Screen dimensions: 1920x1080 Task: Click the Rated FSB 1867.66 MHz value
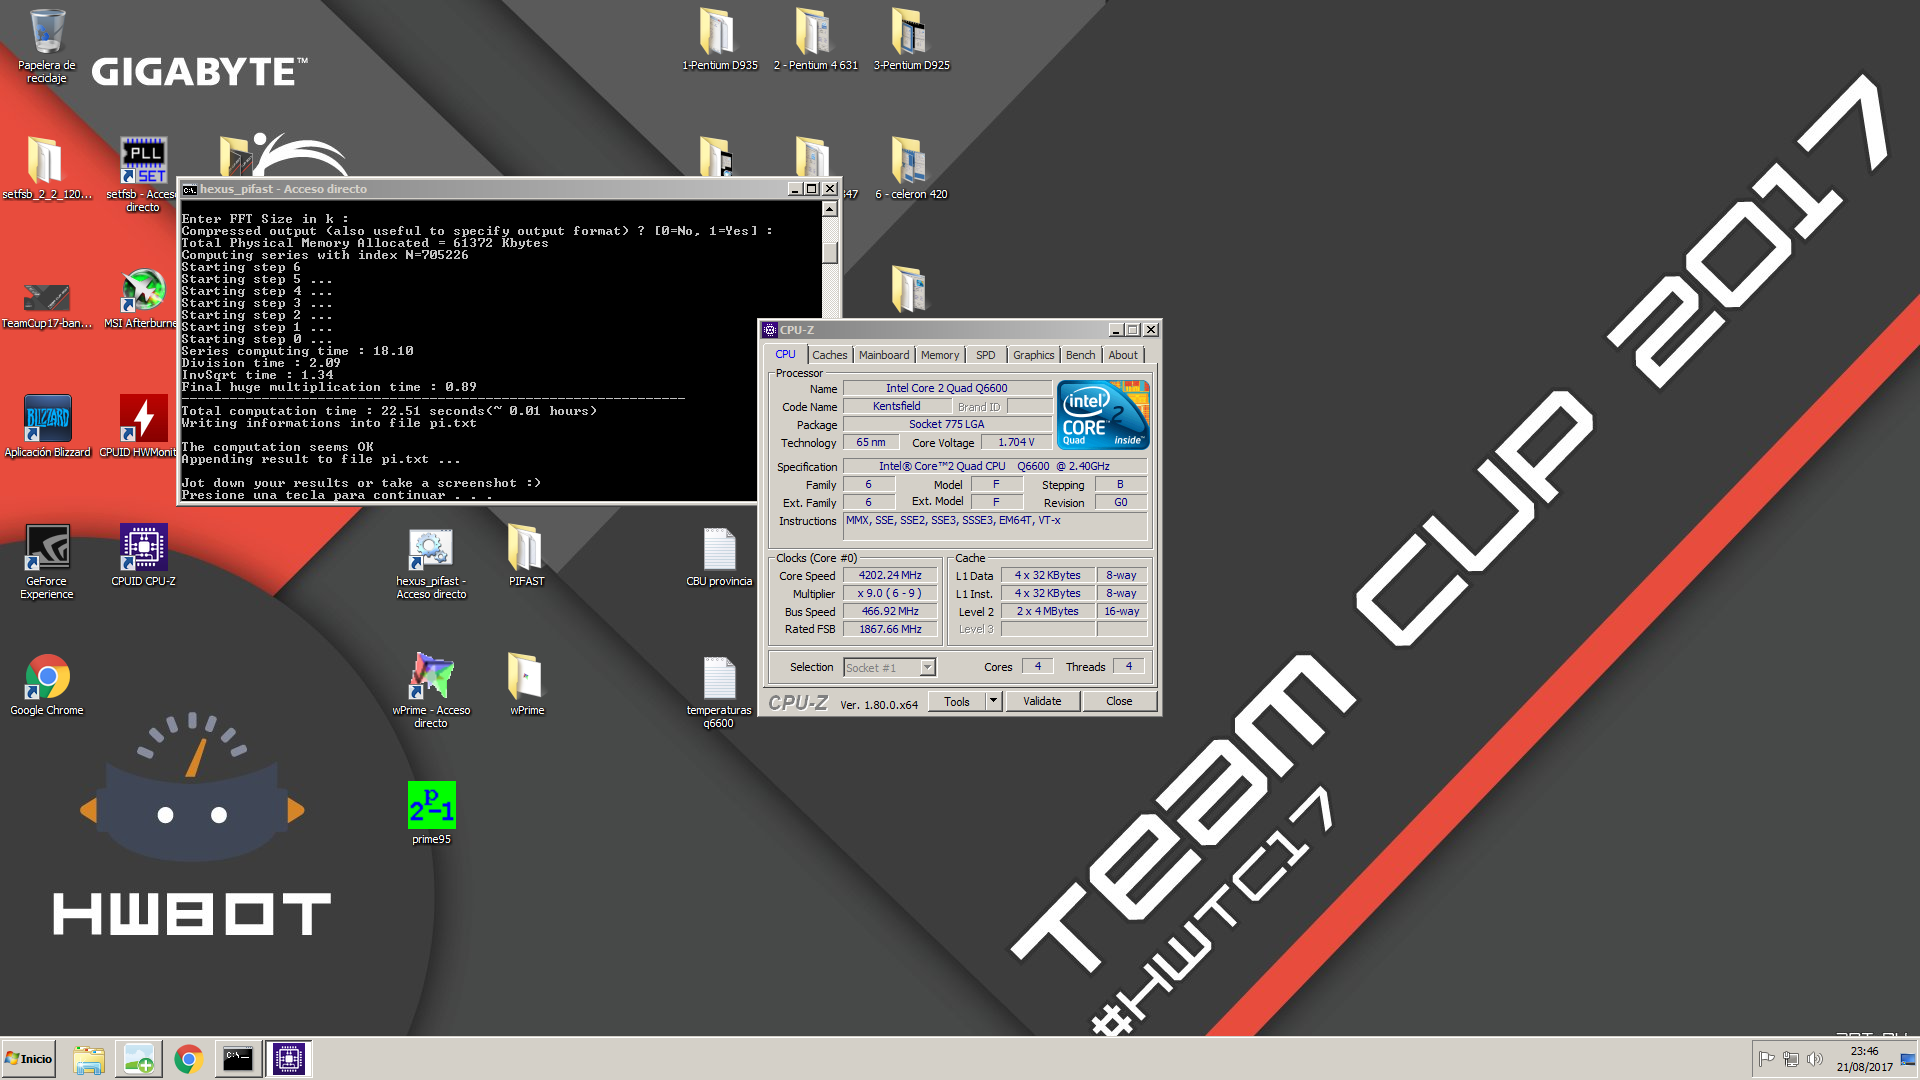pyautogui.click(x=890, y=630)
